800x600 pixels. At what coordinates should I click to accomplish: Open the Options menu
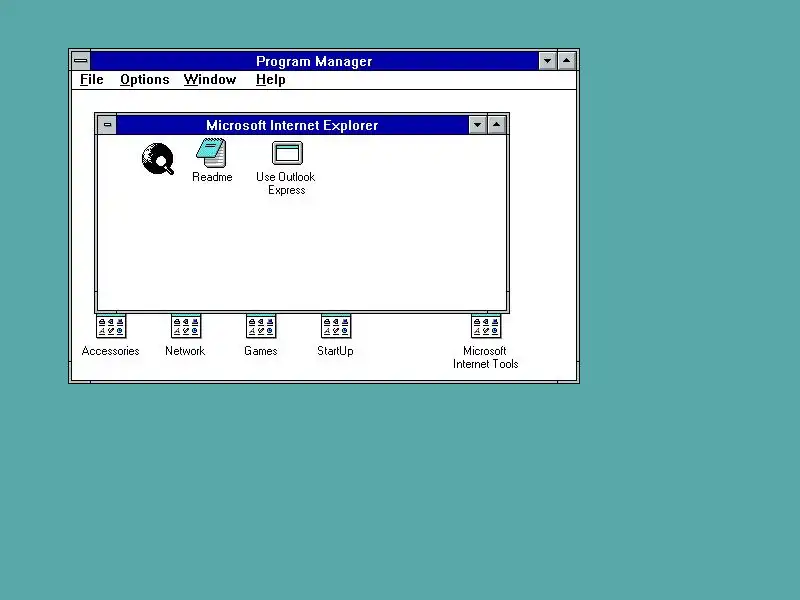coord(144,80)
